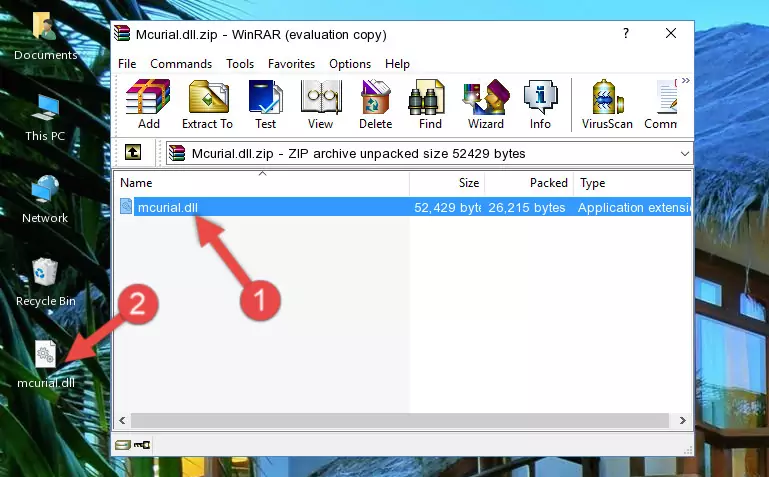The image size is (769, 477).
Task: Click the Extract To toolbar icon
Action: [207, 104]
